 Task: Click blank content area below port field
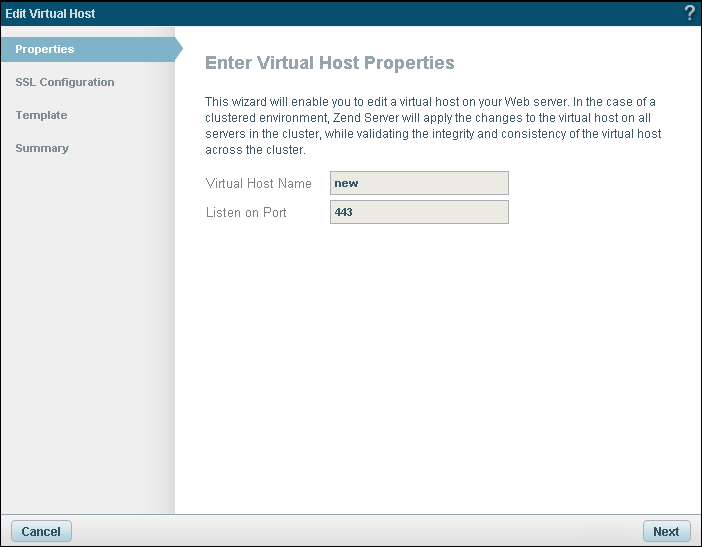(437, 360)
